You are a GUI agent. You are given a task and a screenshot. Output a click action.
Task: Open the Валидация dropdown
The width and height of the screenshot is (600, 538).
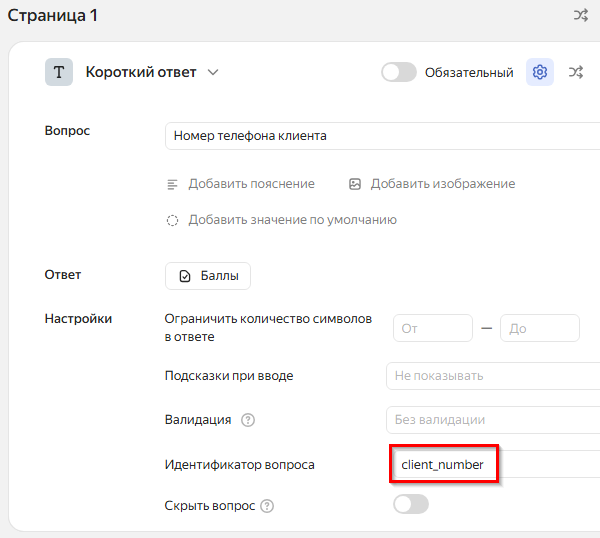click(493, 420)
